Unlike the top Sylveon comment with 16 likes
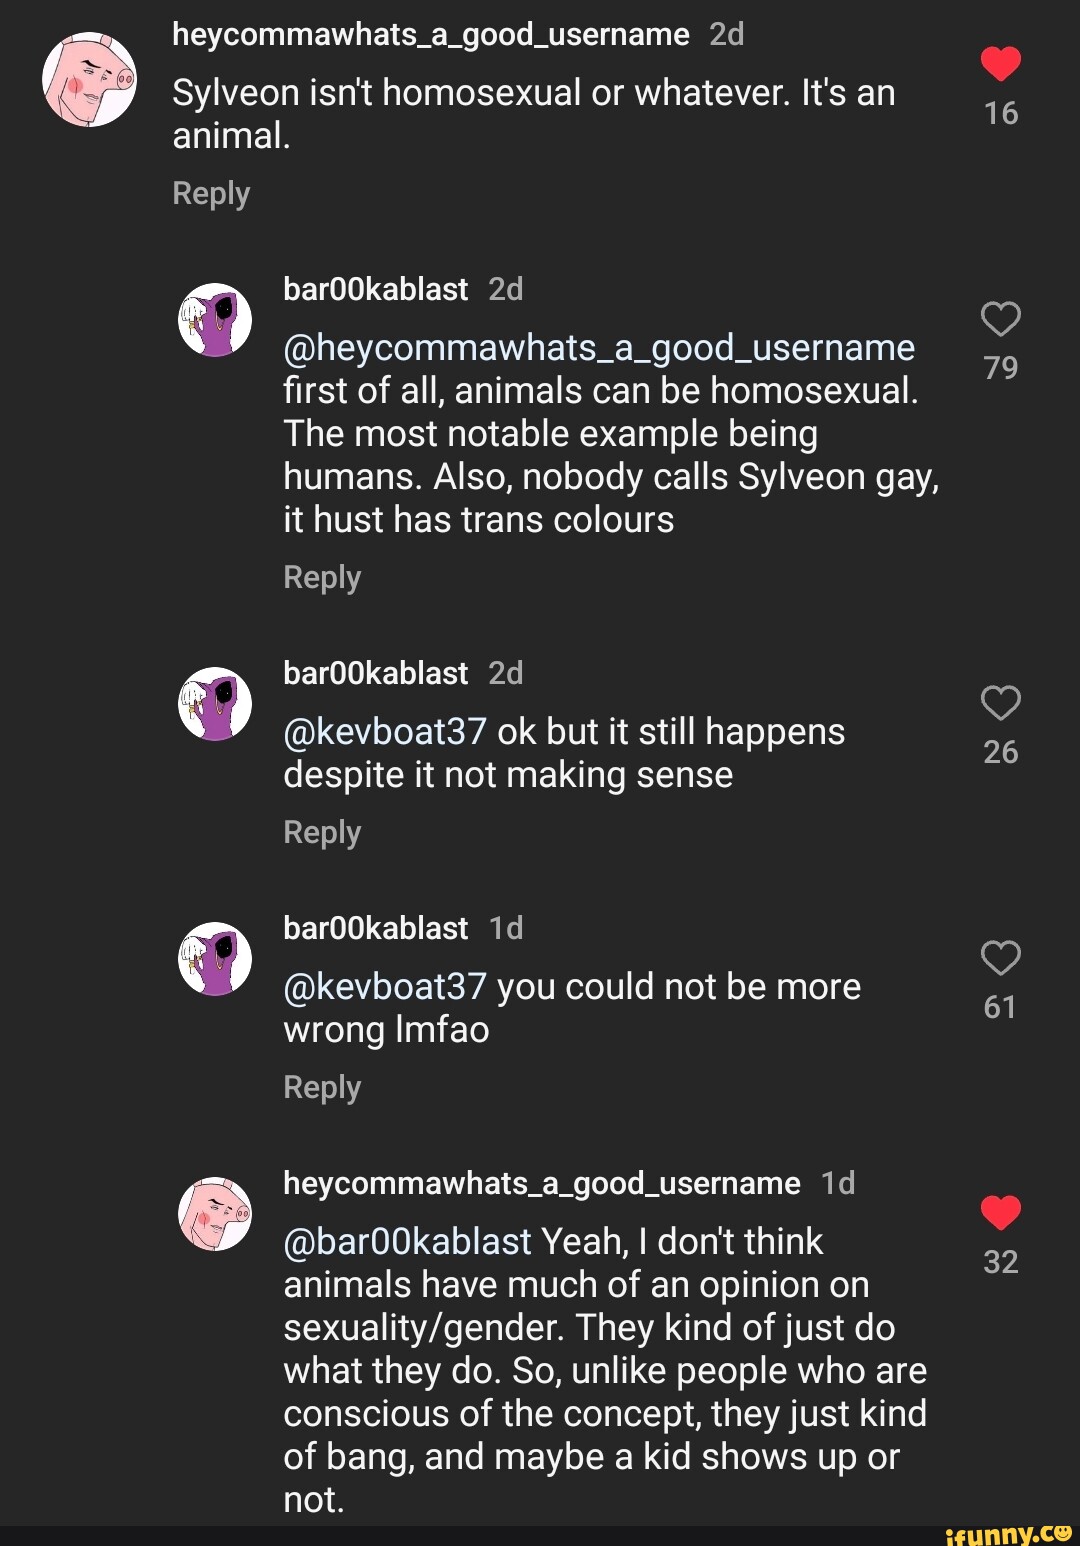This screenshot has height=1546, width=1080. (1000, 64)
